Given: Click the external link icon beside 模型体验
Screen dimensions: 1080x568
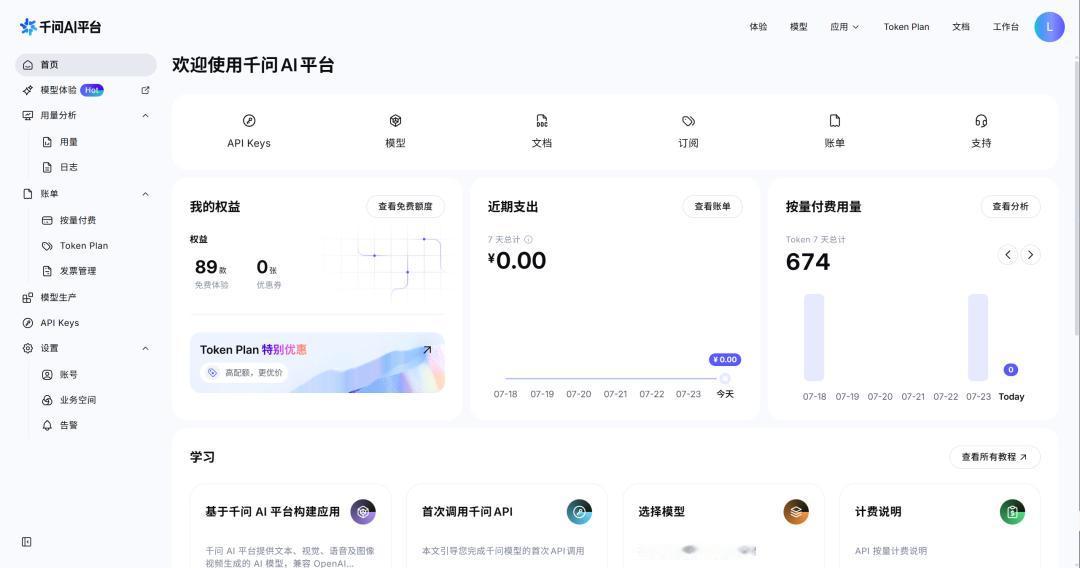Looking at the screenshot, I should tap(145, 90).
